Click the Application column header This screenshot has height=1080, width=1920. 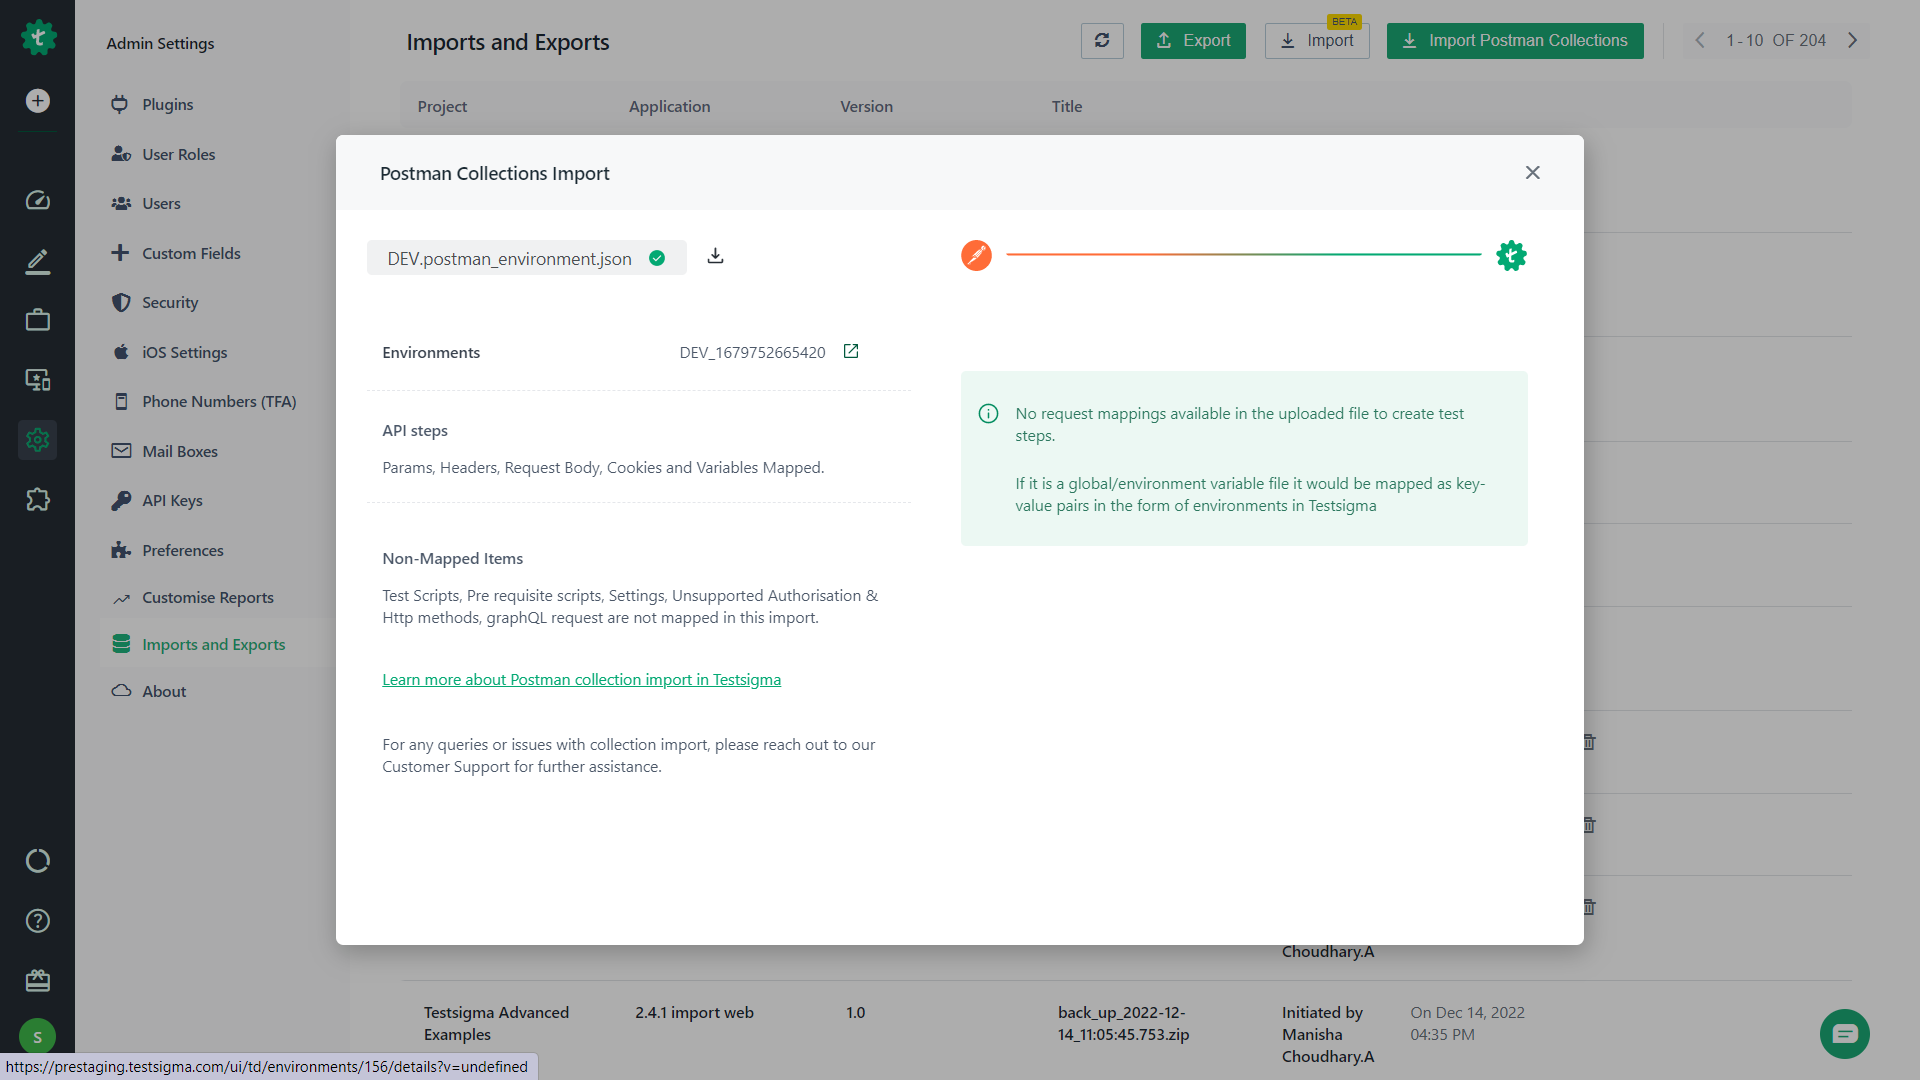coord(669,107)
